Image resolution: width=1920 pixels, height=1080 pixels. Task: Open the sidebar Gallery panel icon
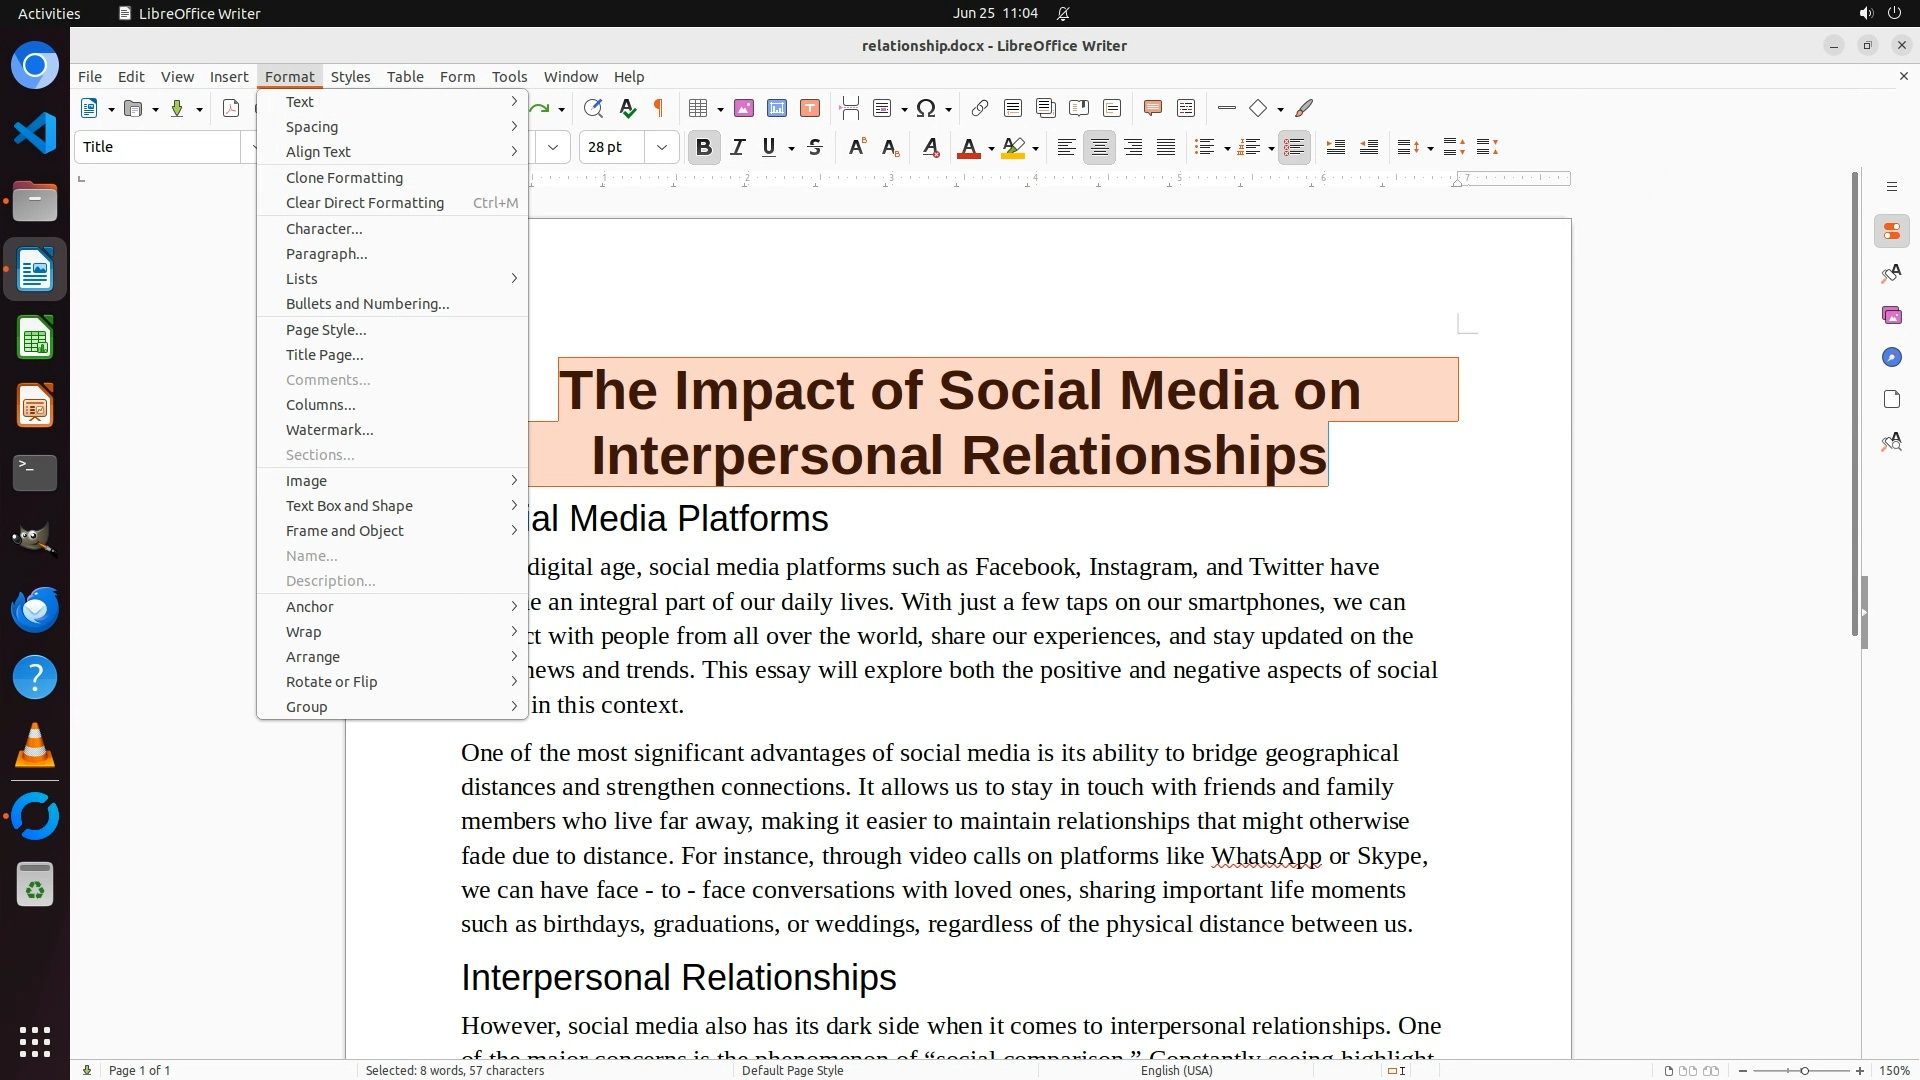[x=1891, y=316]
